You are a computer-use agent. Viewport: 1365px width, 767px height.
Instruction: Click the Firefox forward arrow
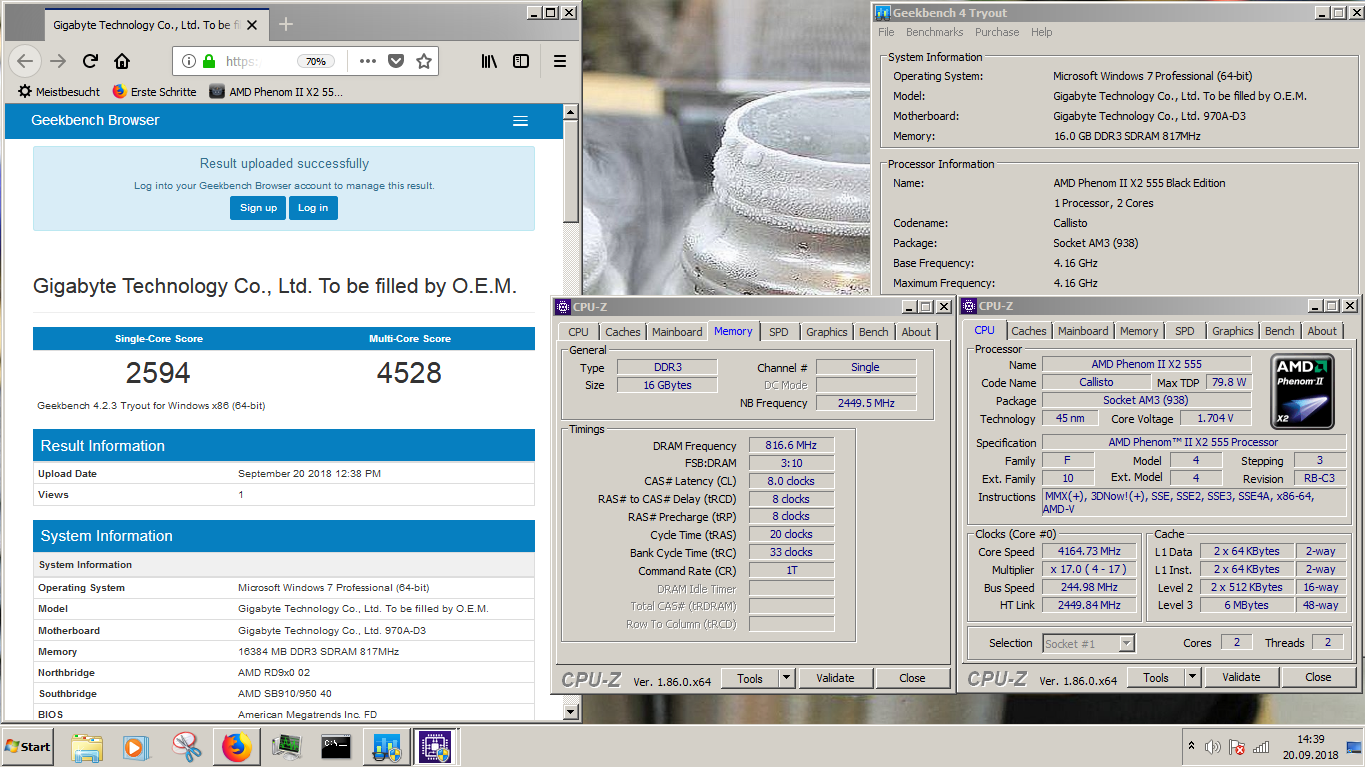[58, 61]
